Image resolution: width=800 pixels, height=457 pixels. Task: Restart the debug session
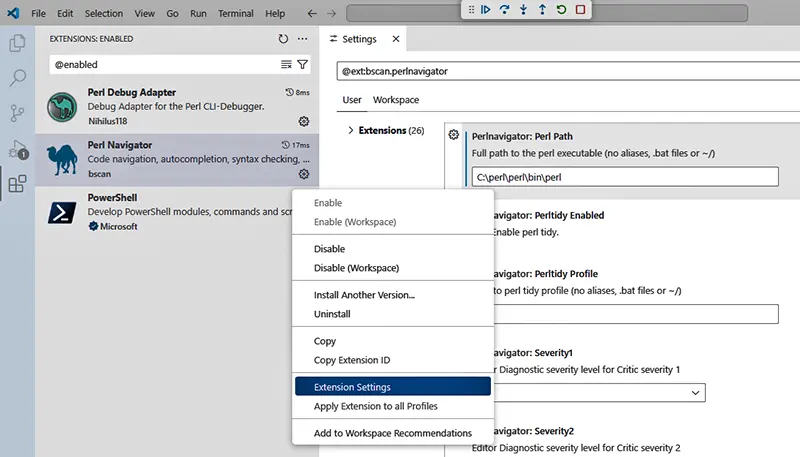click(561, 9)
